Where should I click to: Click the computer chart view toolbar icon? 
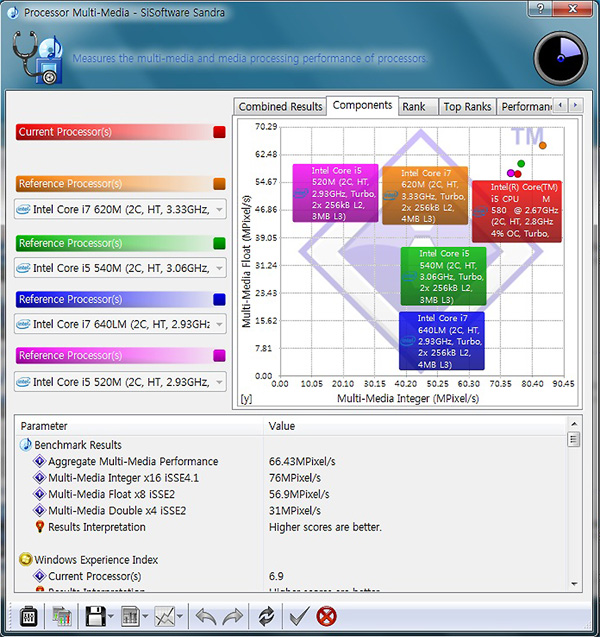(62, 617)
